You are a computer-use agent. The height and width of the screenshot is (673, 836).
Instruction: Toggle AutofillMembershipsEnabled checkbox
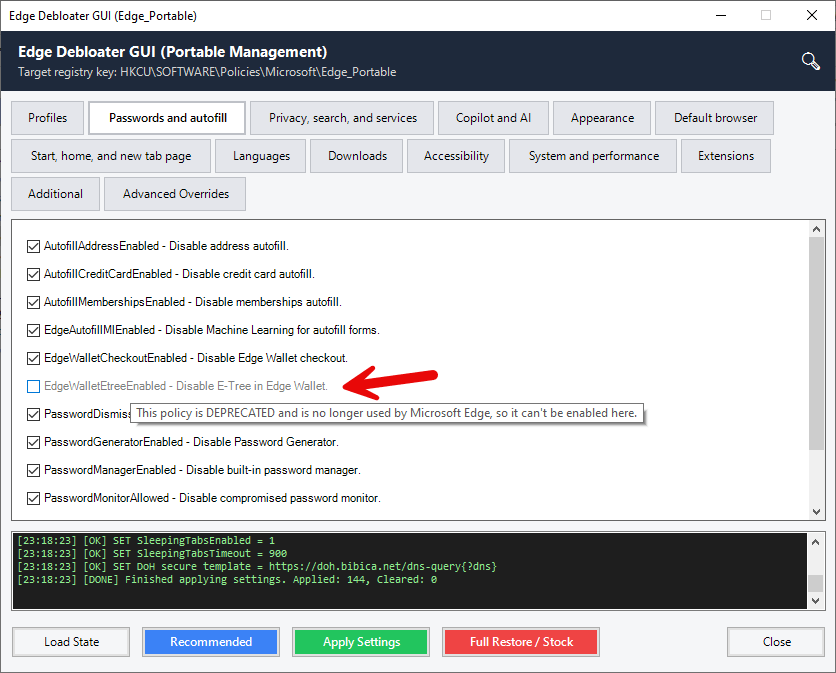click(33, 302)
